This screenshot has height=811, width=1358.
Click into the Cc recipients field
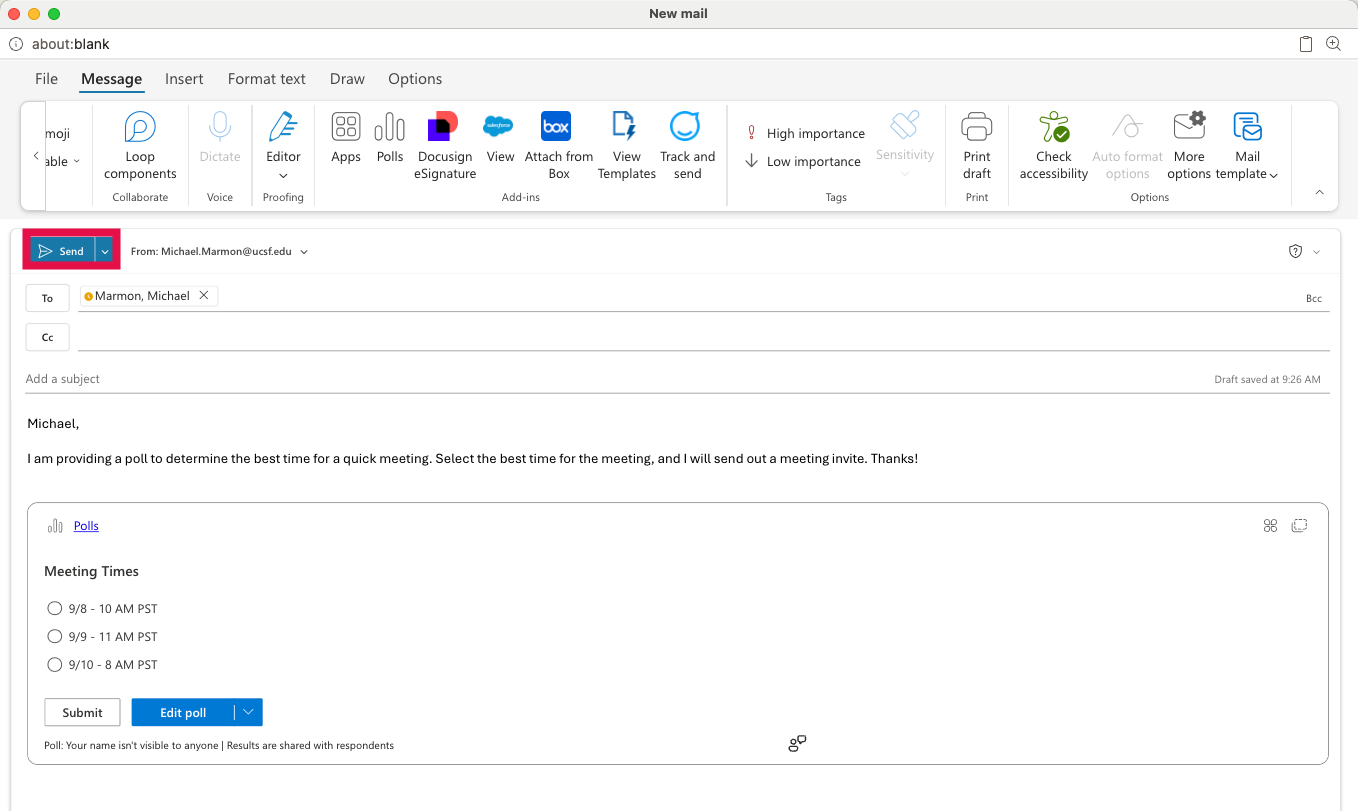coord(703,337)
